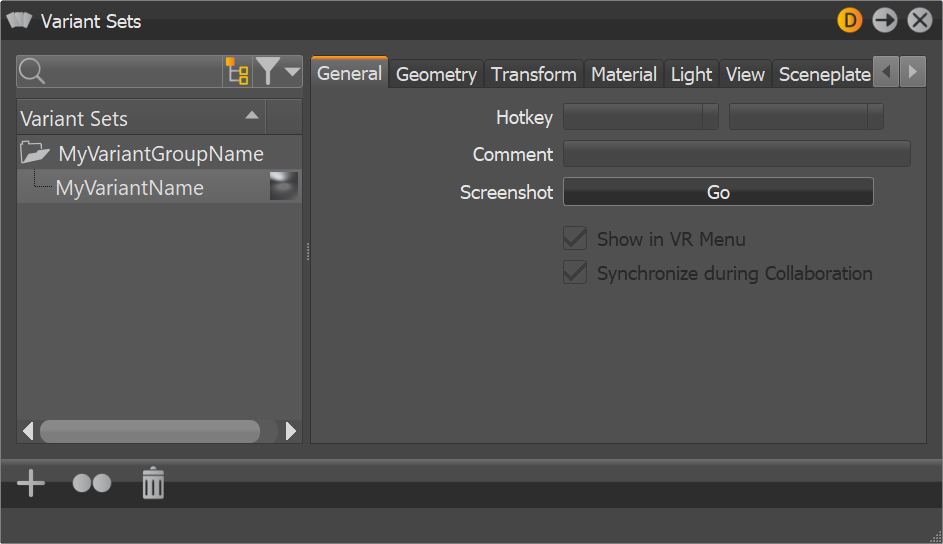Click the duplicate variant set circles icon

click(92, 483)
